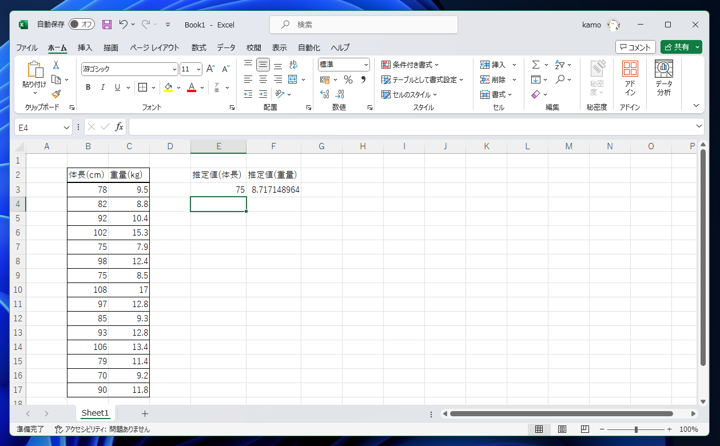This screenshot has height=446, width=720.
Task: Click the Insert cells button
Action: coord(498,65)
